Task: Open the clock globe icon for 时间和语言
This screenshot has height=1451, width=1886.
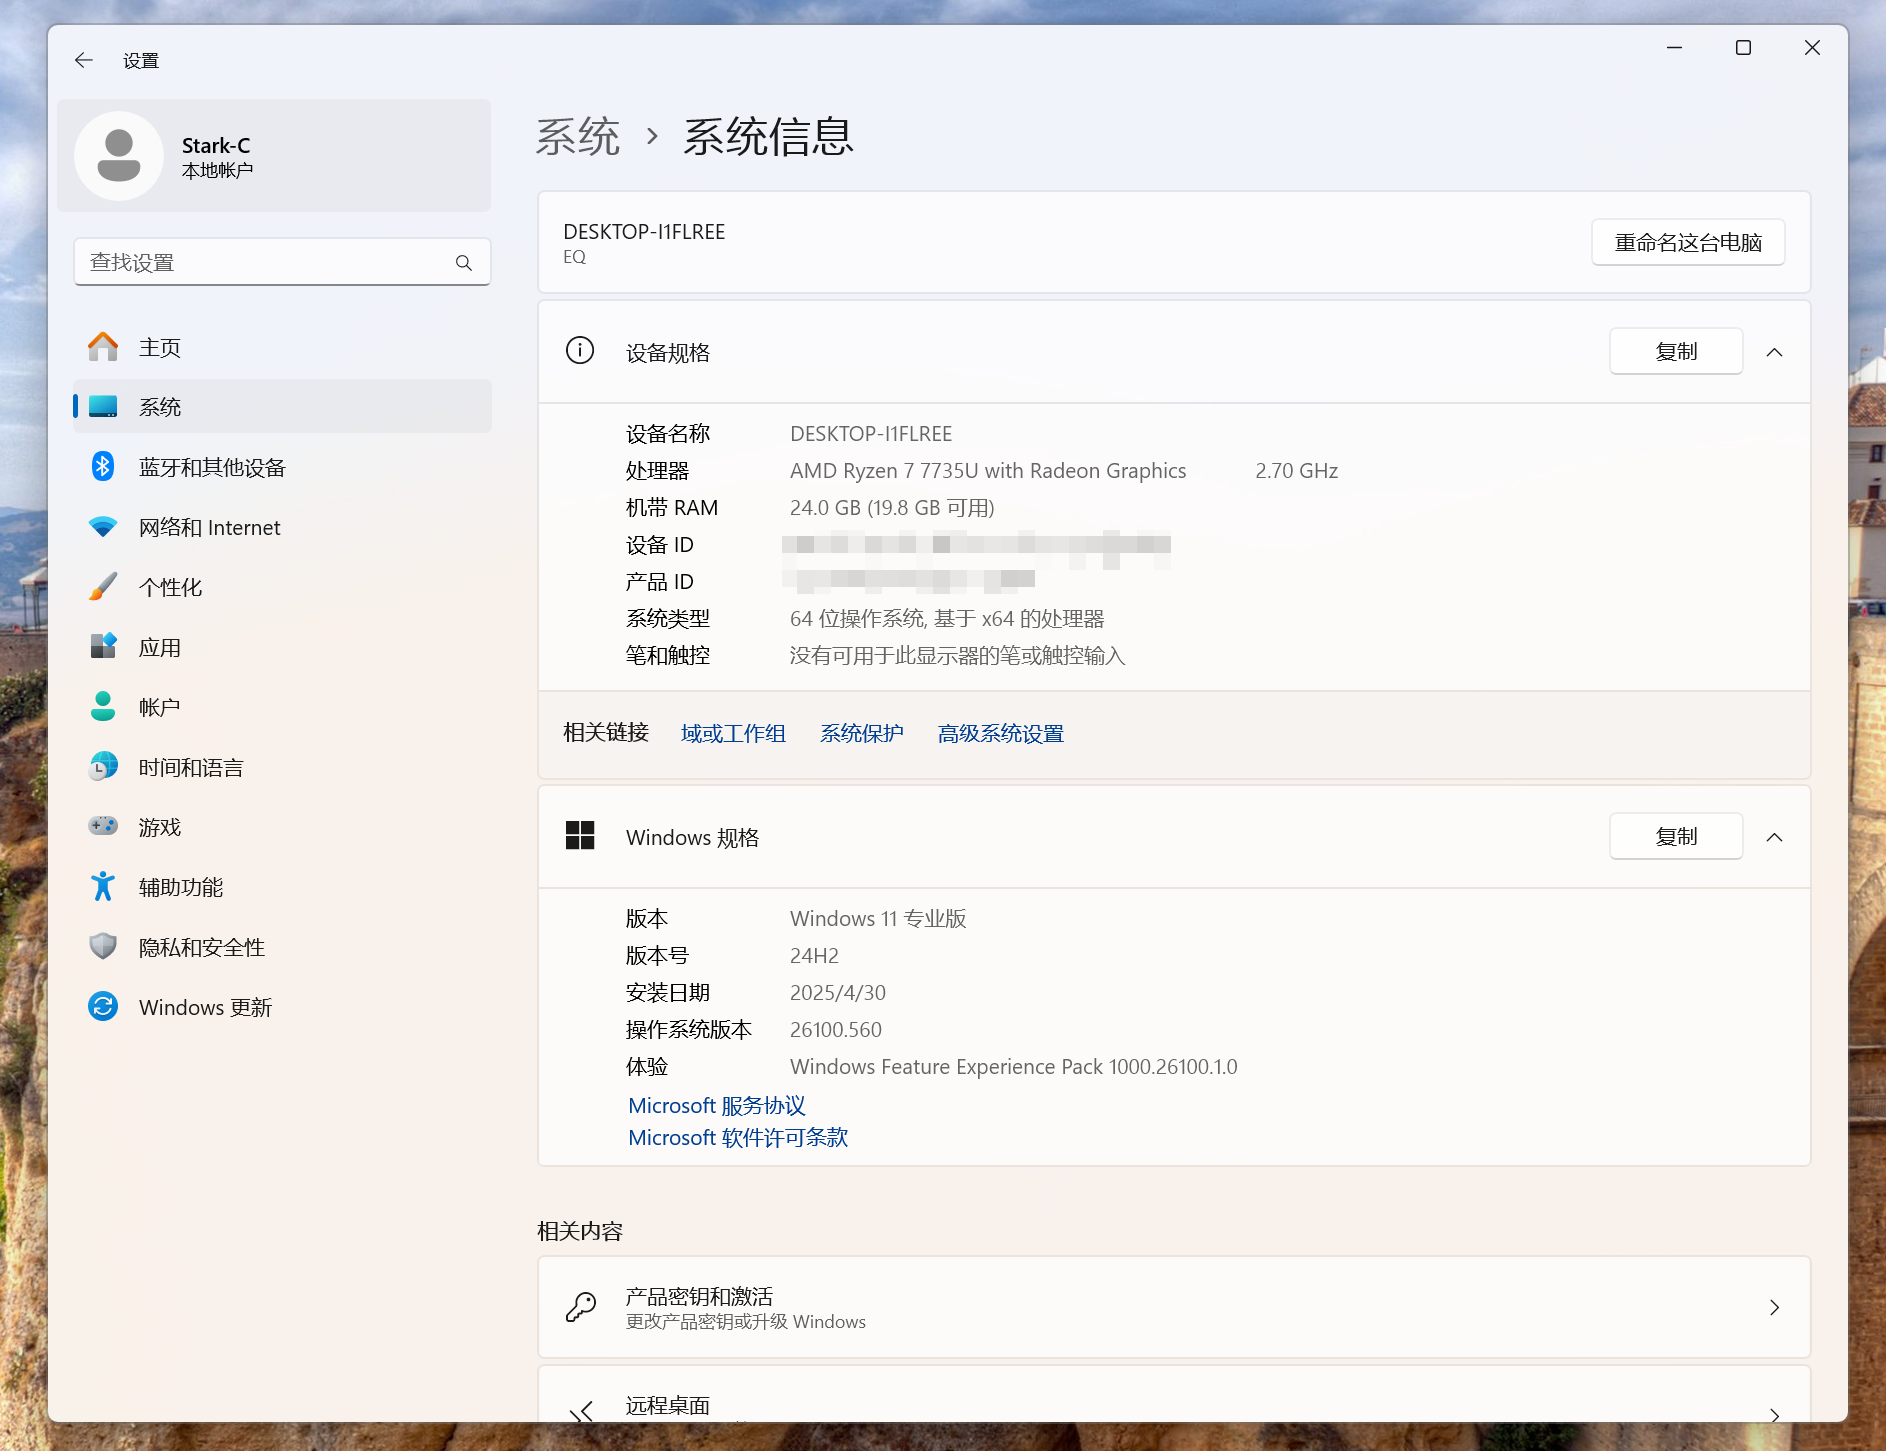Action: click(103, 767)
